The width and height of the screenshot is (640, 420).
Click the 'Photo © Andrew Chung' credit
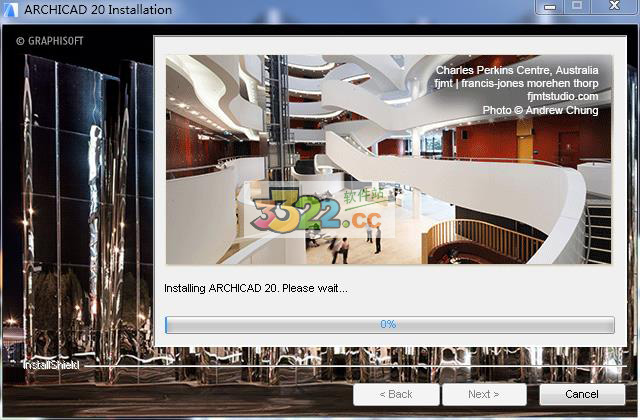[x=540, y=110]
